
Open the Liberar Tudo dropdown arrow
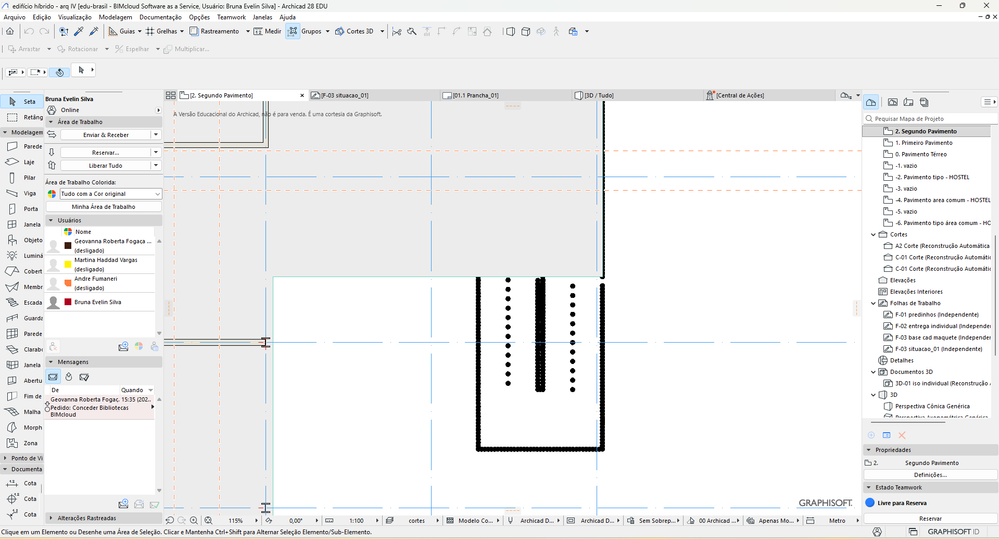tap(156, 165)
